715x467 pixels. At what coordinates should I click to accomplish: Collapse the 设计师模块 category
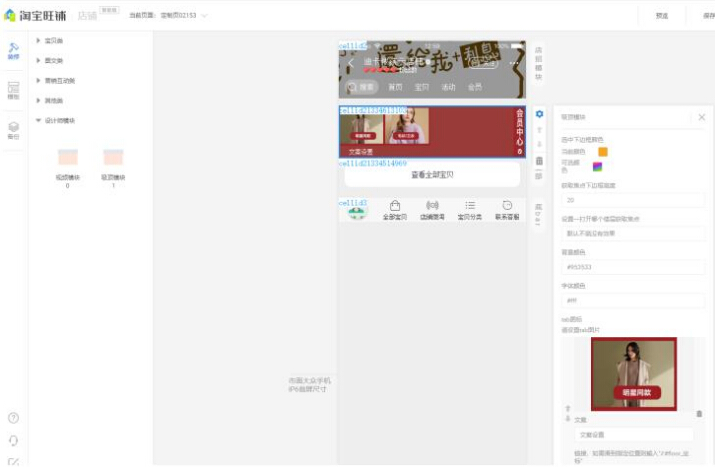[38, 120]
